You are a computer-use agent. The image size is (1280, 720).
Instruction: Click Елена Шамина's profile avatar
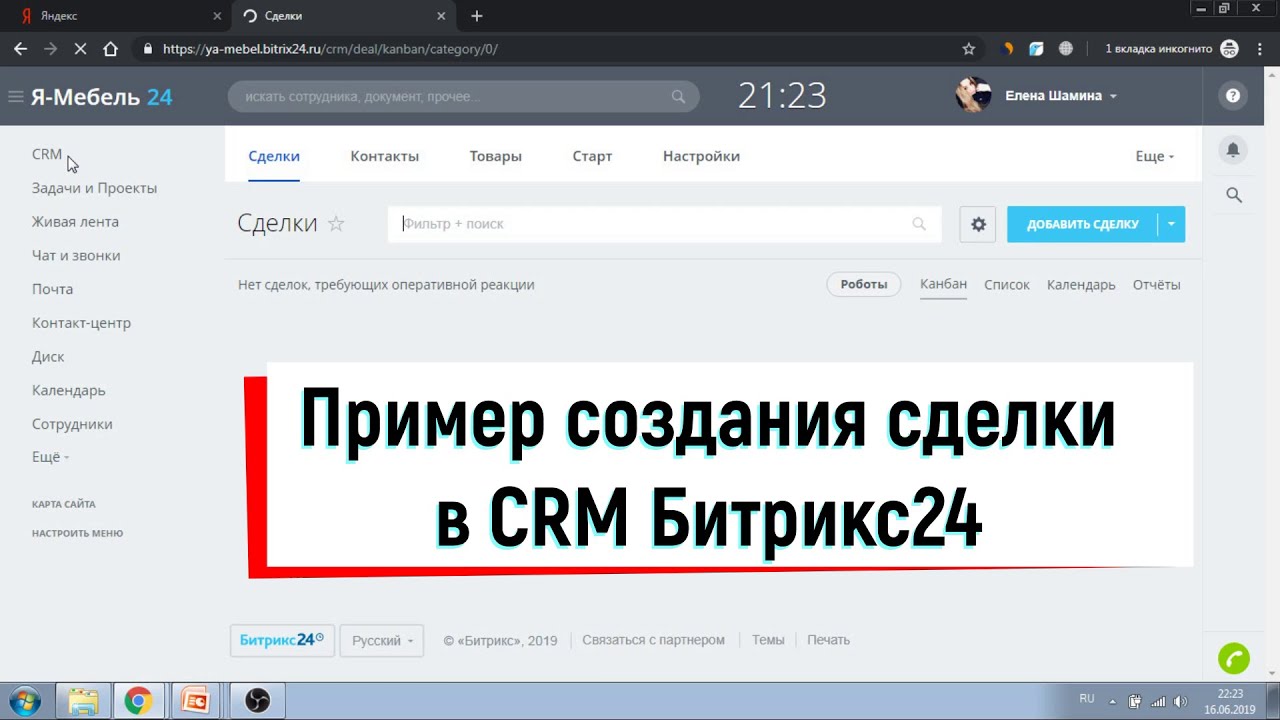click(x=973, y=95)
